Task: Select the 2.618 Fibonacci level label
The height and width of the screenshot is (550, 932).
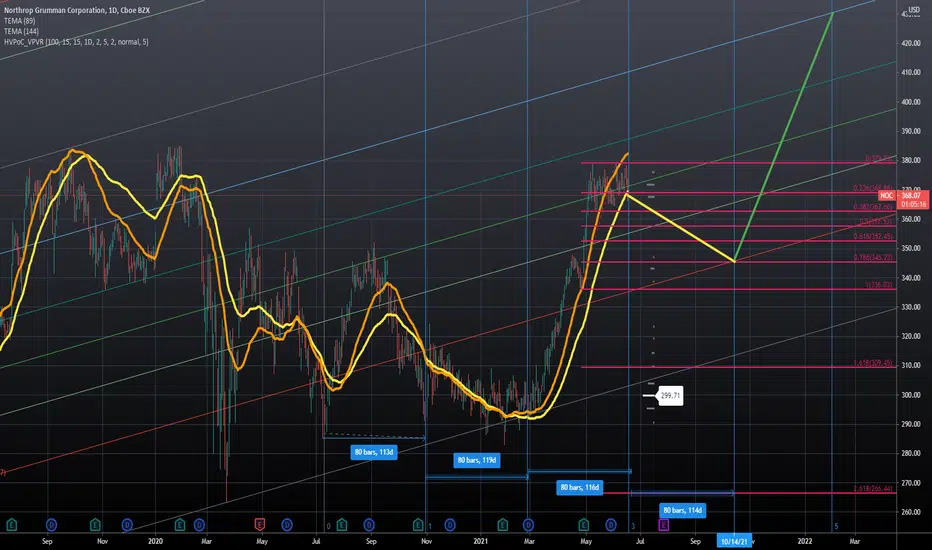Action: pos(873,489)
